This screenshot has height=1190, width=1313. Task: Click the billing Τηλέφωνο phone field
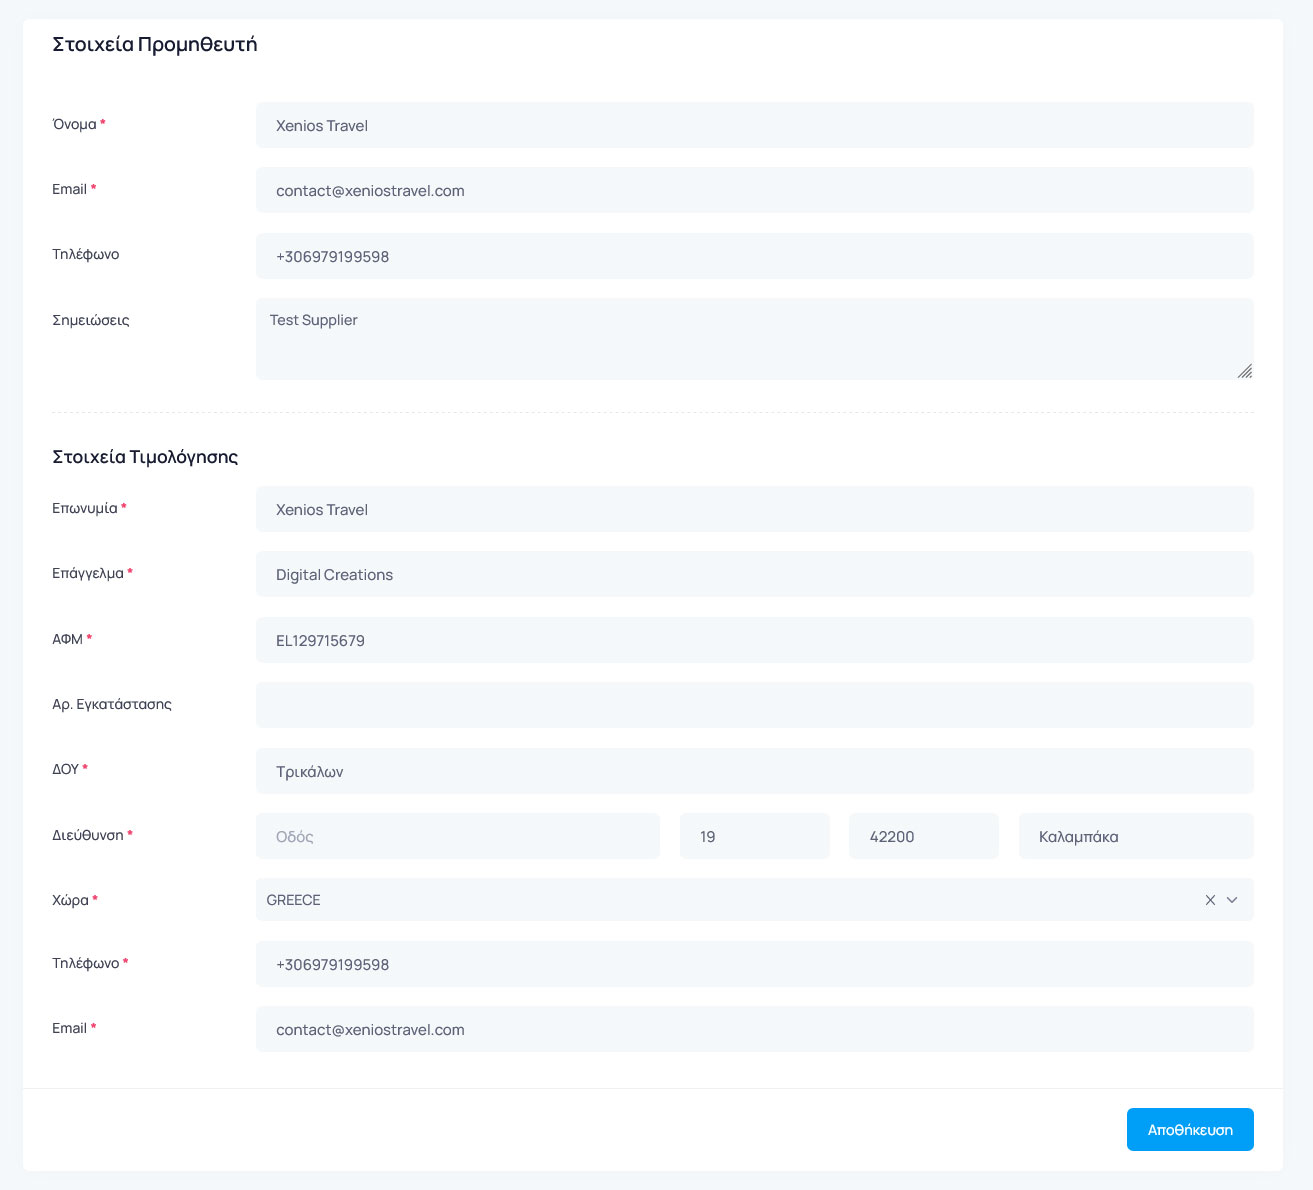(x=754, y=965)
